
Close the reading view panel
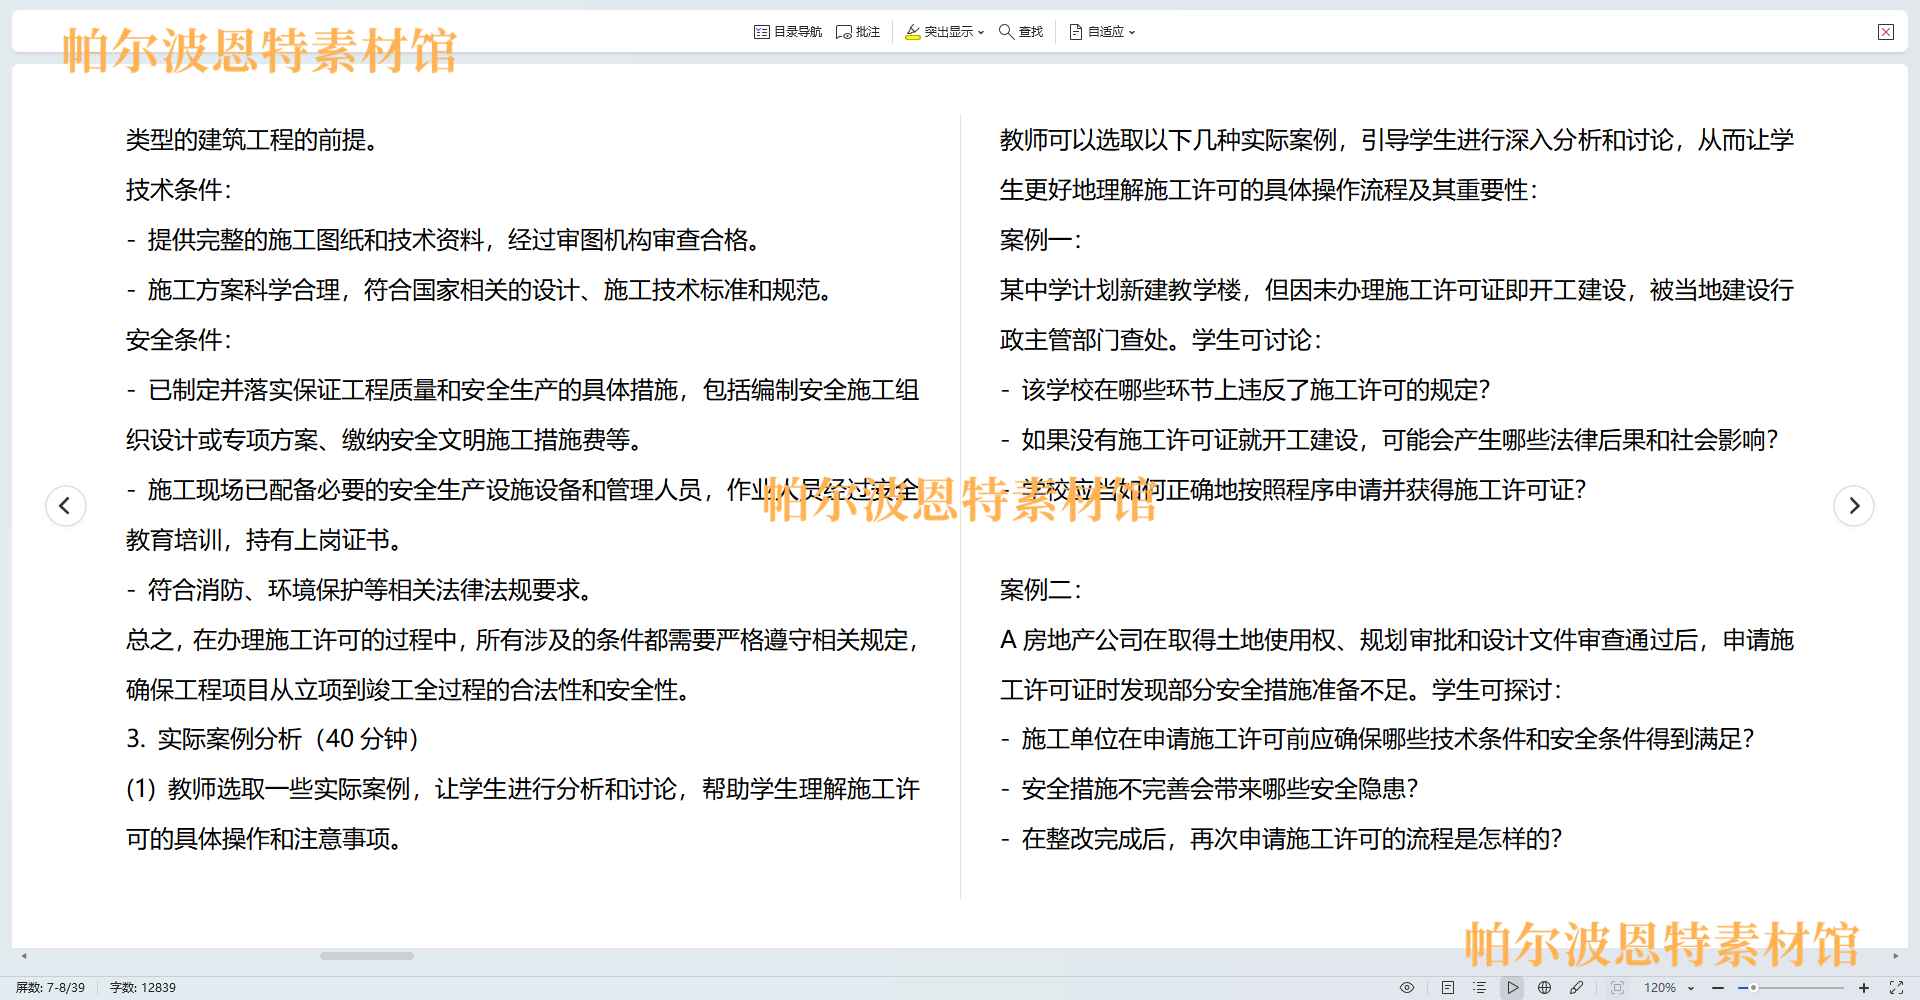point(1886,32)
